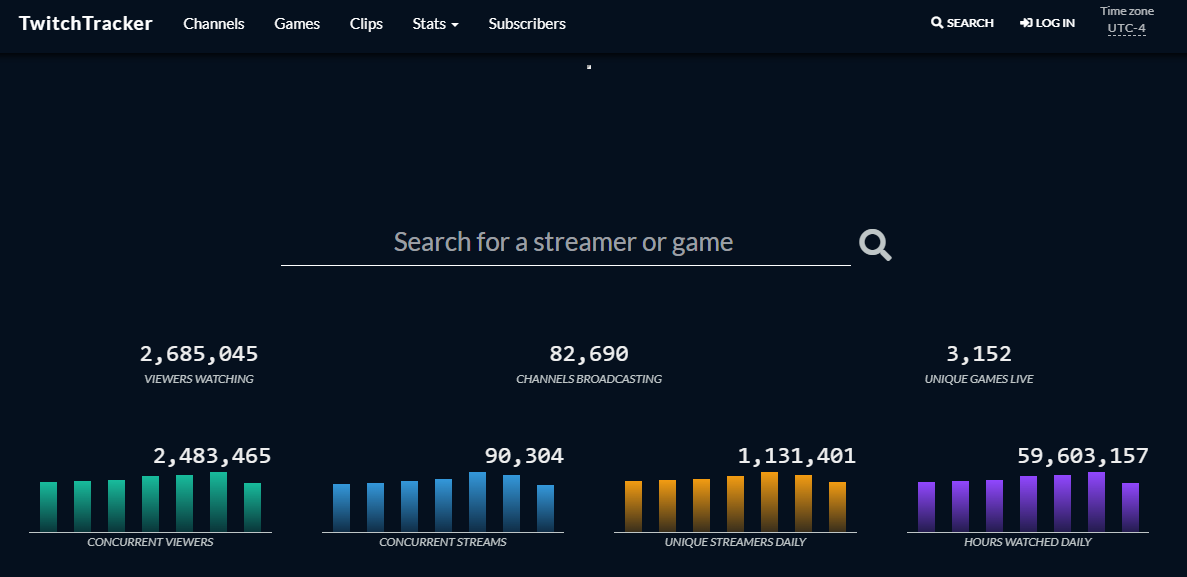This screenshot has height=577, width=1187.
Task: Select the Channels Broadcasting count 82,690
Action: click(x=589, y=354)
